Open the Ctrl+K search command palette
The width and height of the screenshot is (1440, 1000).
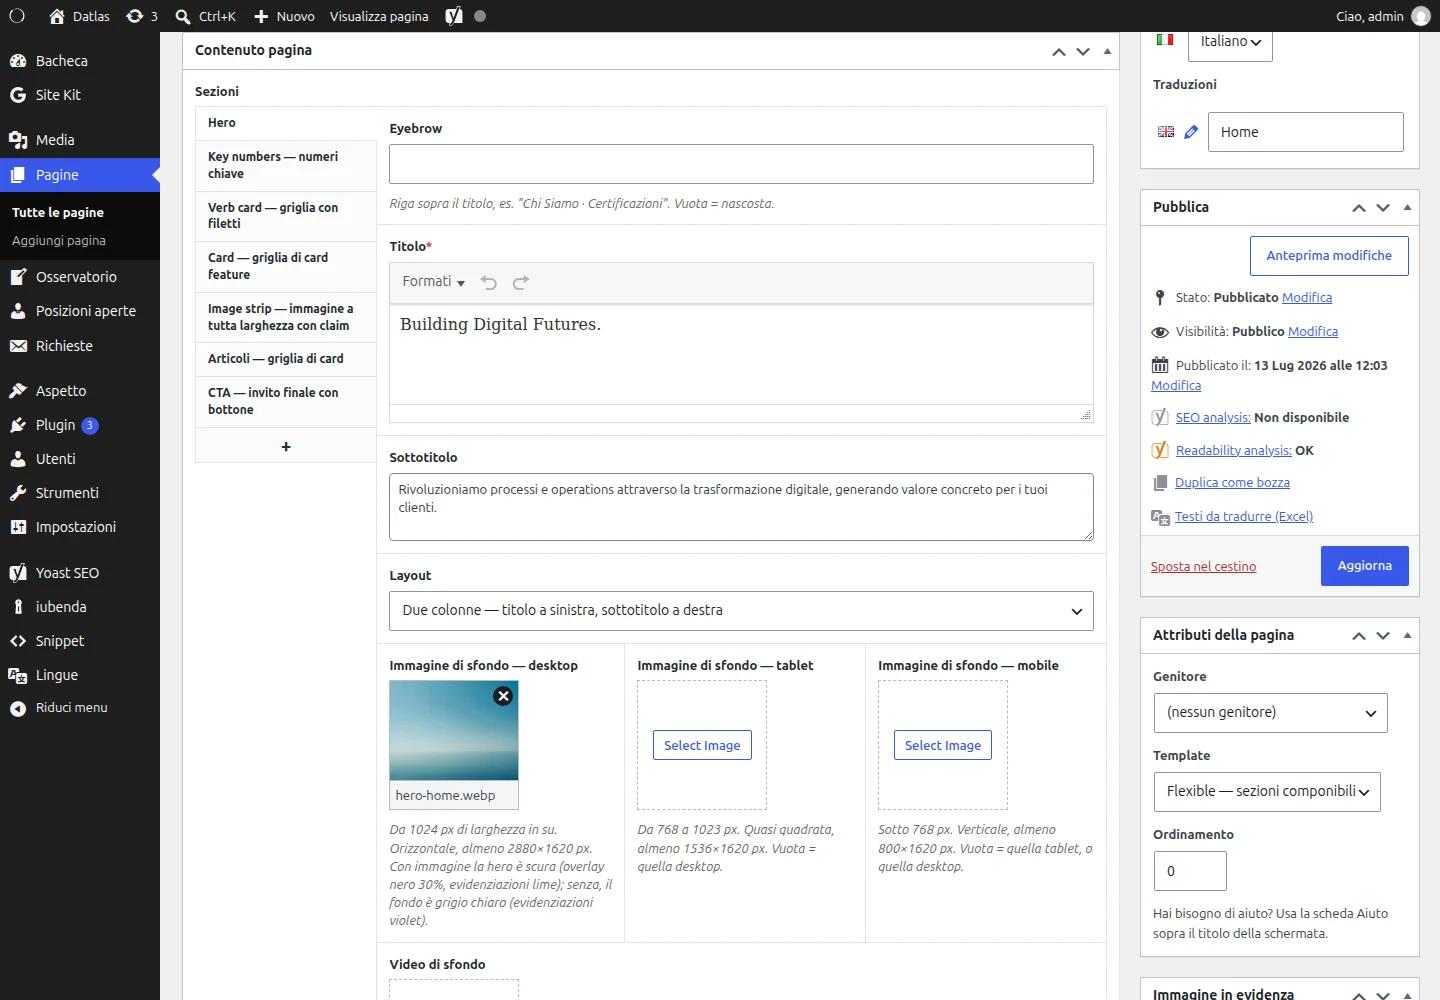[205, 16]
